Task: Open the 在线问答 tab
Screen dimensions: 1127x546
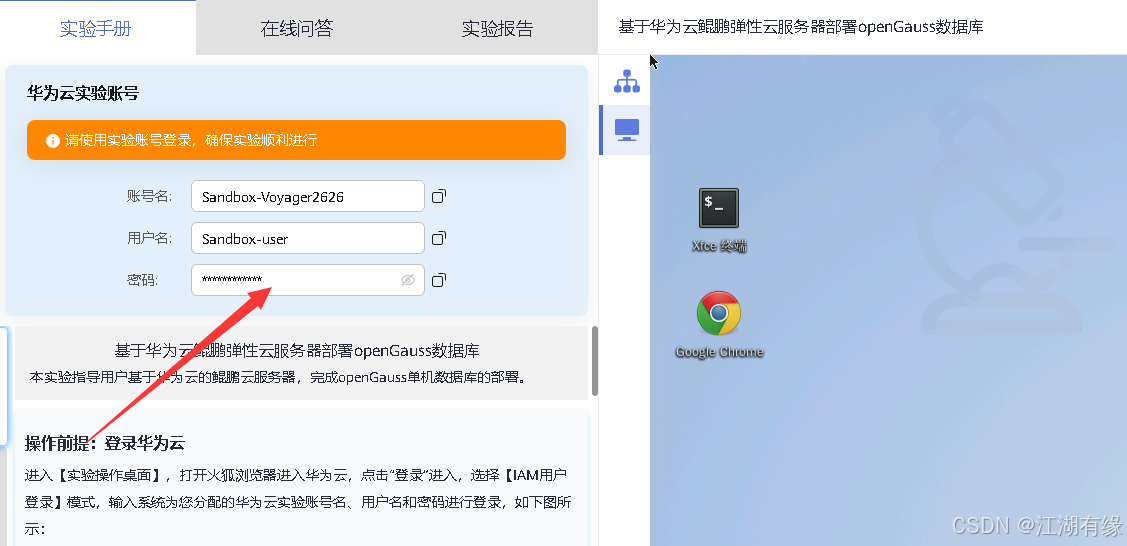Action: (x=297, y=29)
